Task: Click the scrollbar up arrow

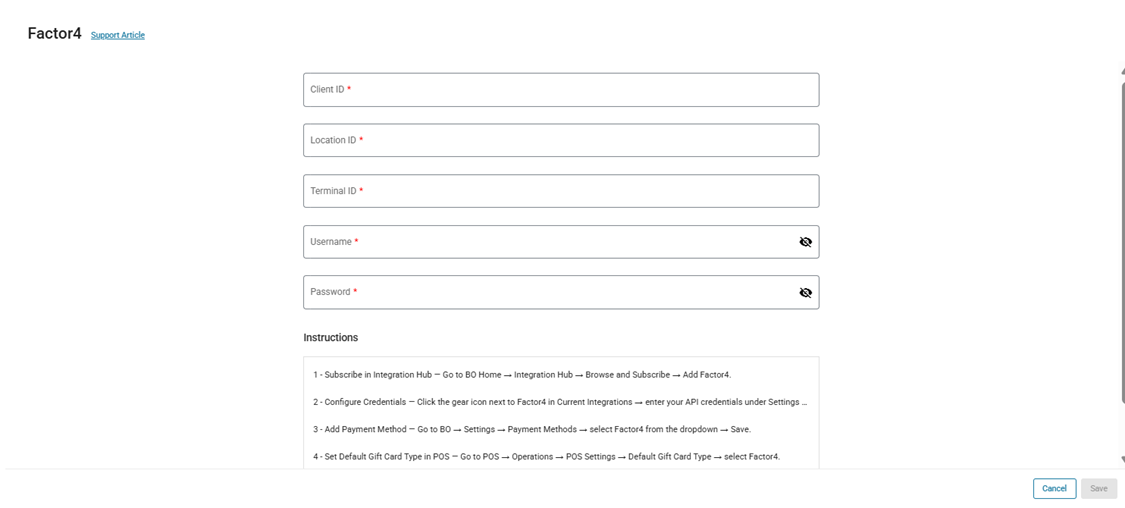Action: [1121, 71]
